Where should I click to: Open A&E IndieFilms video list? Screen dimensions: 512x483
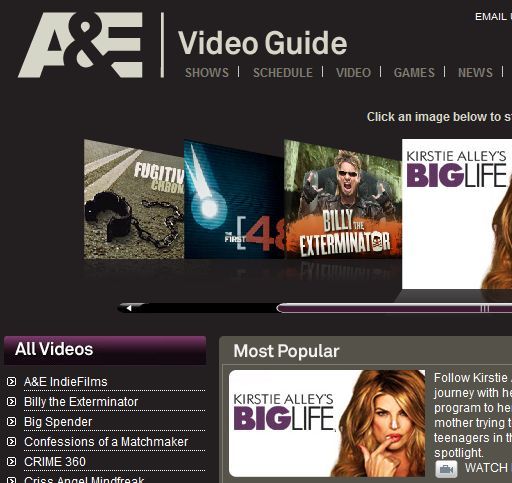click(66, 382)
